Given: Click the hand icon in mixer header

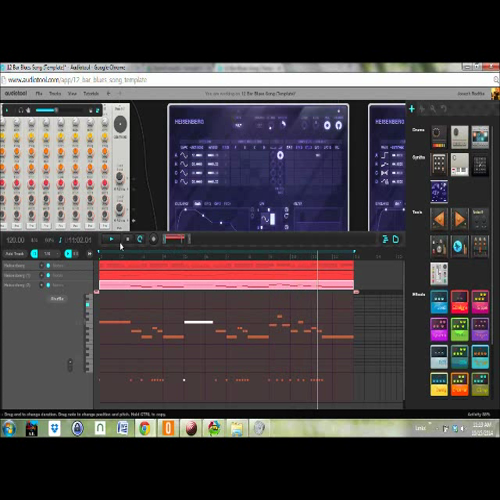Looking at the screenshot, I should pyautogui.click(x=28, y=110).
